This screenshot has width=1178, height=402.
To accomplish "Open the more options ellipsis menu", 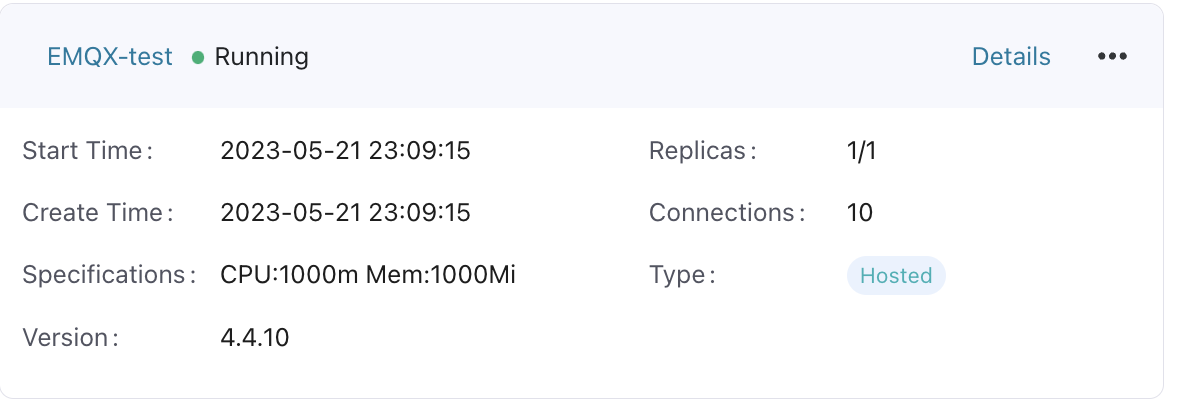I will (x=1112, y=57).
